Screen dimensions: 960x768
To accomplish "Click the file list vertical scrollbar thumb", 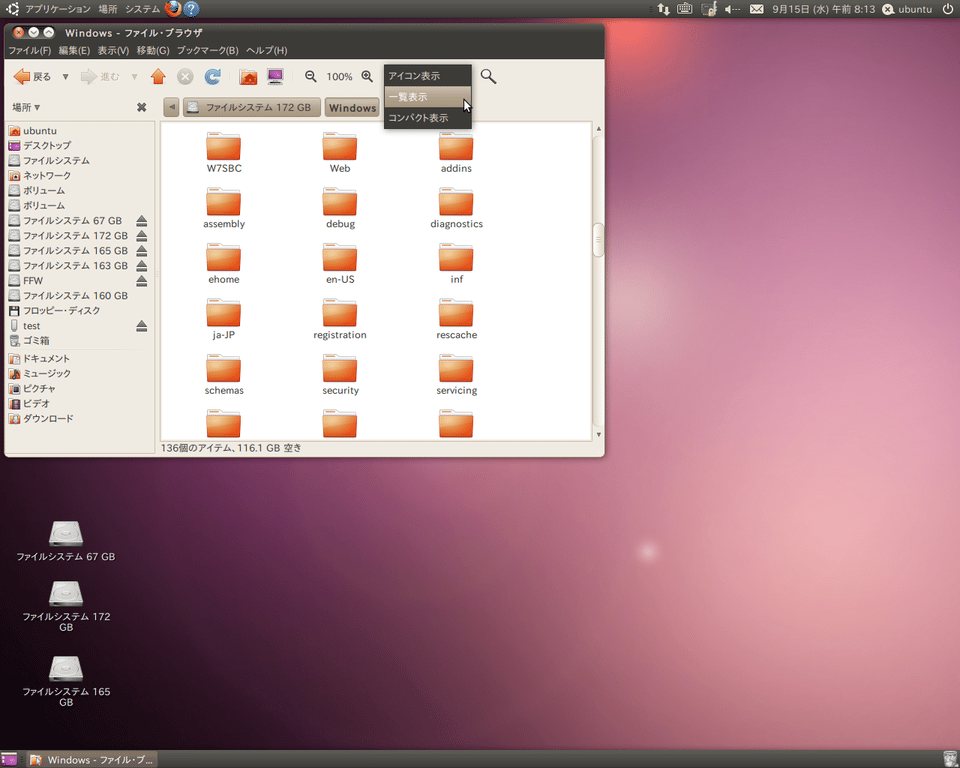I will [x=598, y=239].
